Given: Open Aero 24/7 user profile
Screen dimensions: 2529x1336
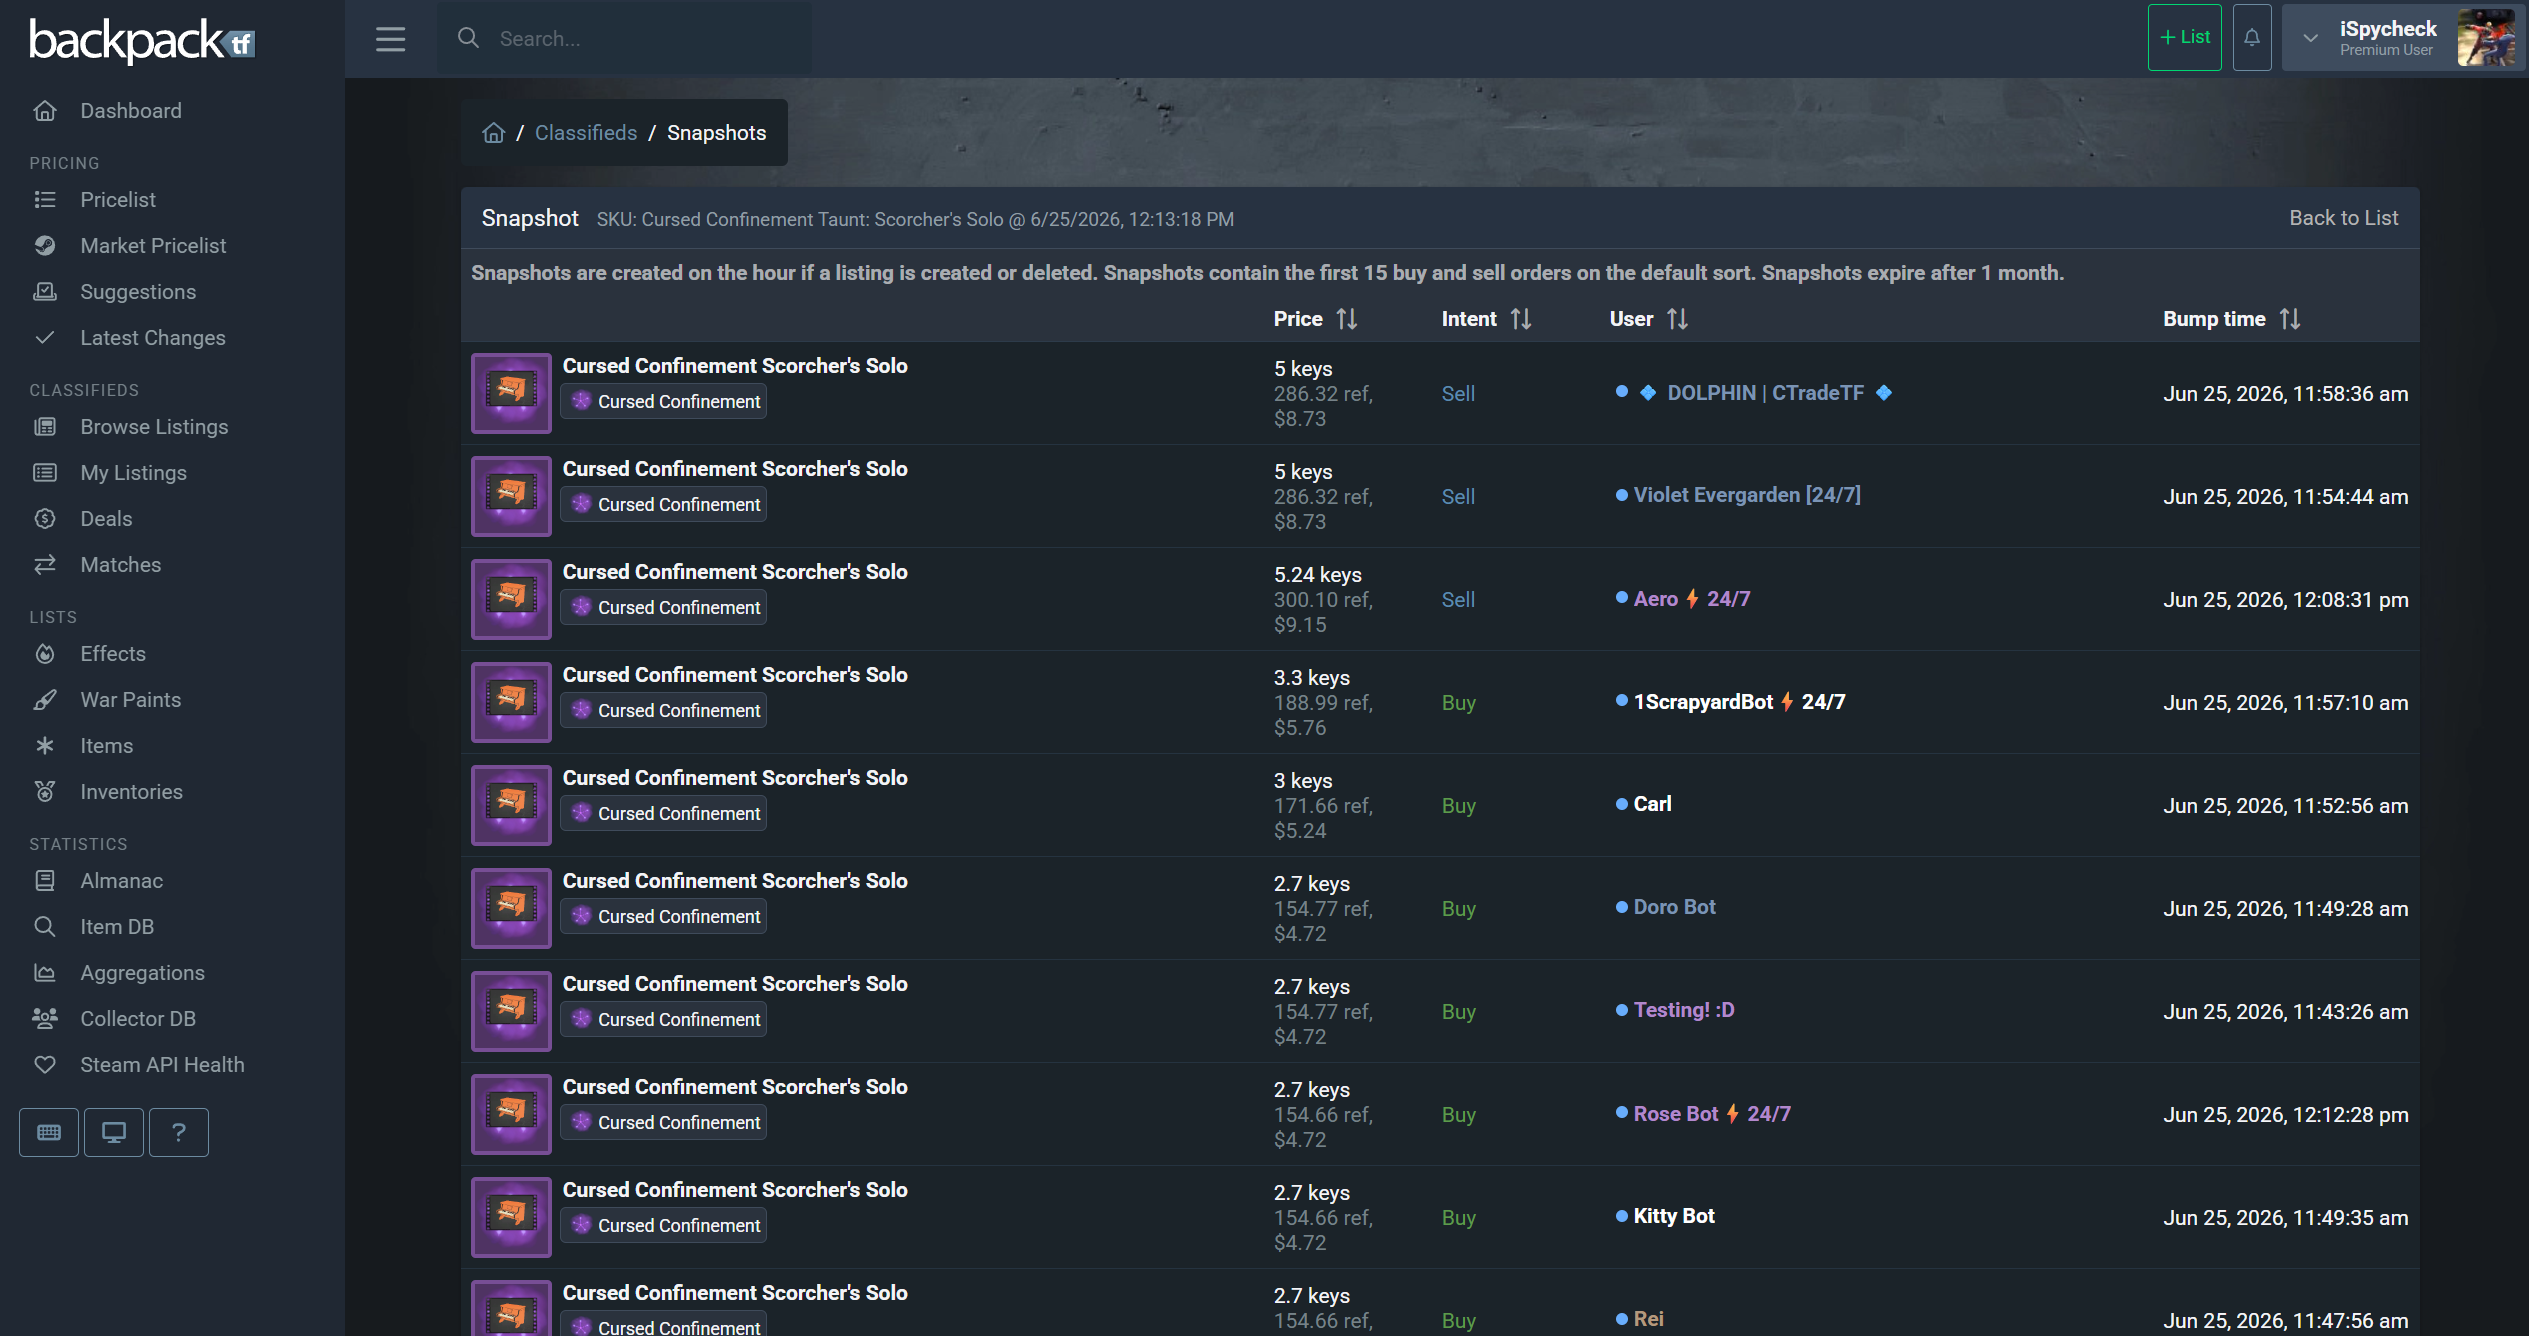Looking at the screenshot, I should pos(1692,599).
